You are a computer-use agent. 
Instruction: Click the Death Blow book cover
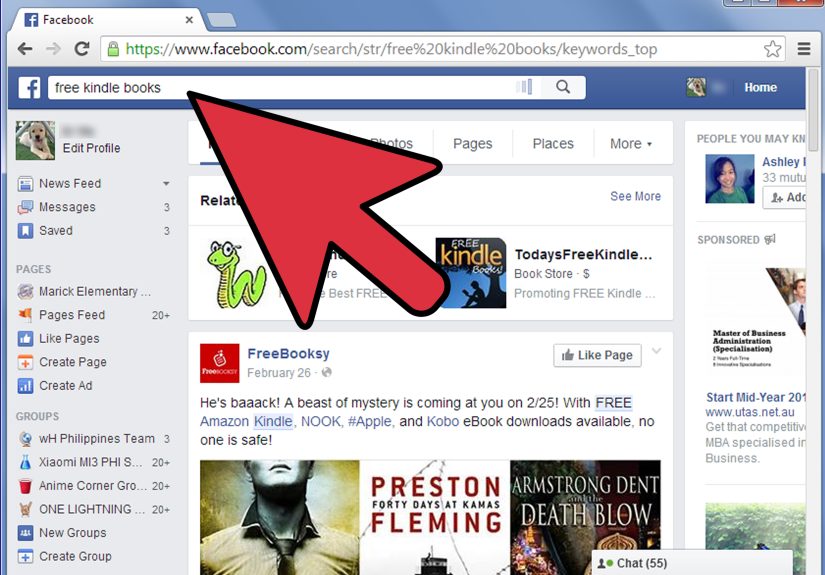586,518
